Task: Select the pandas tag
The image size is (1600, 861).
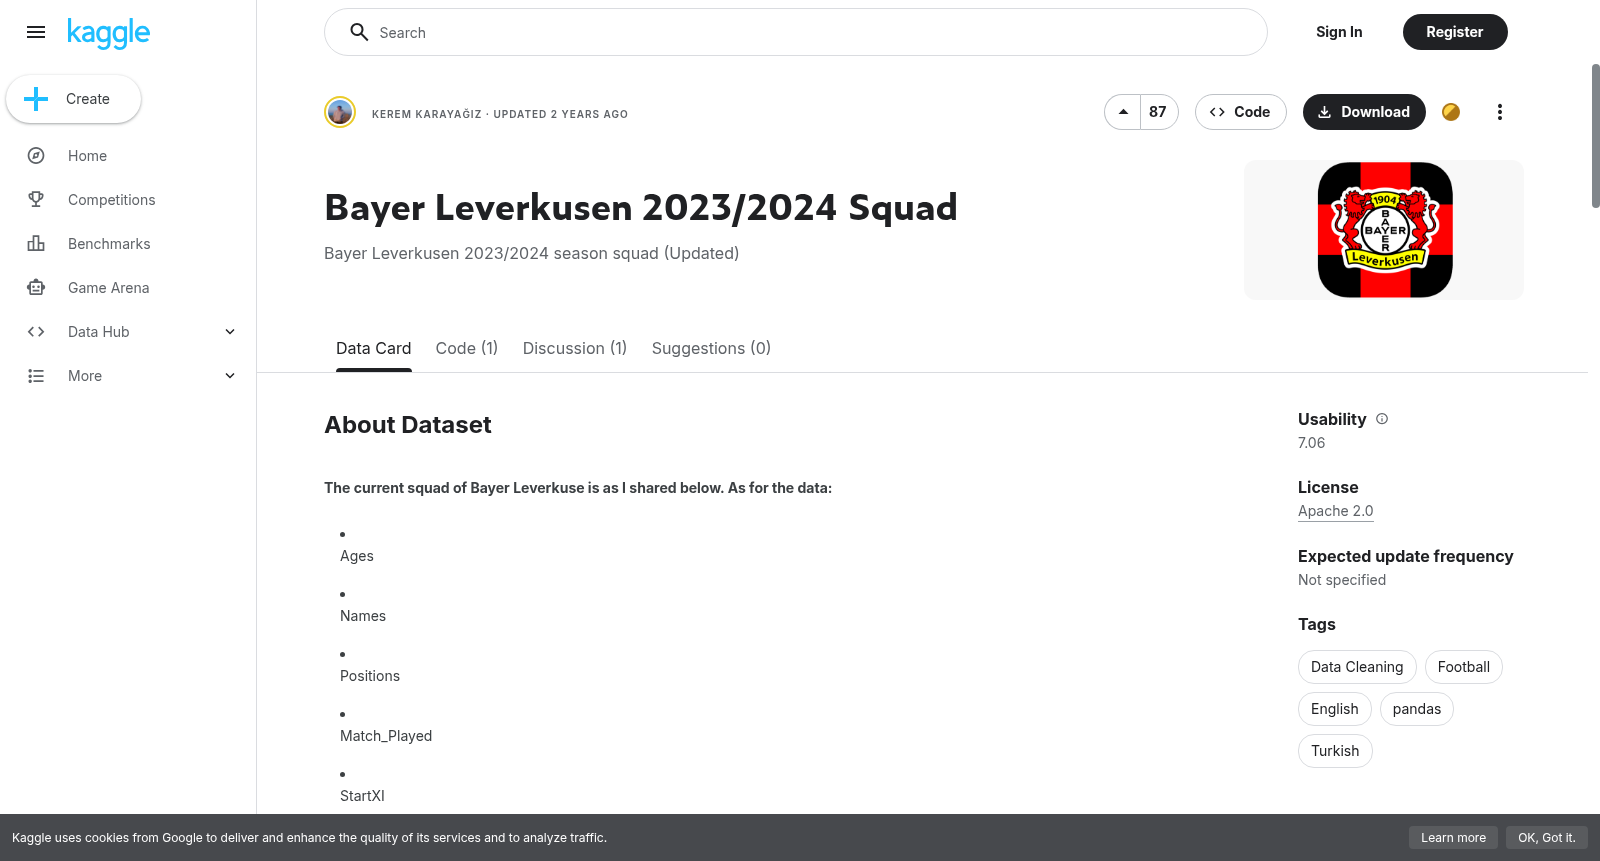Action: pos(1417,709)
